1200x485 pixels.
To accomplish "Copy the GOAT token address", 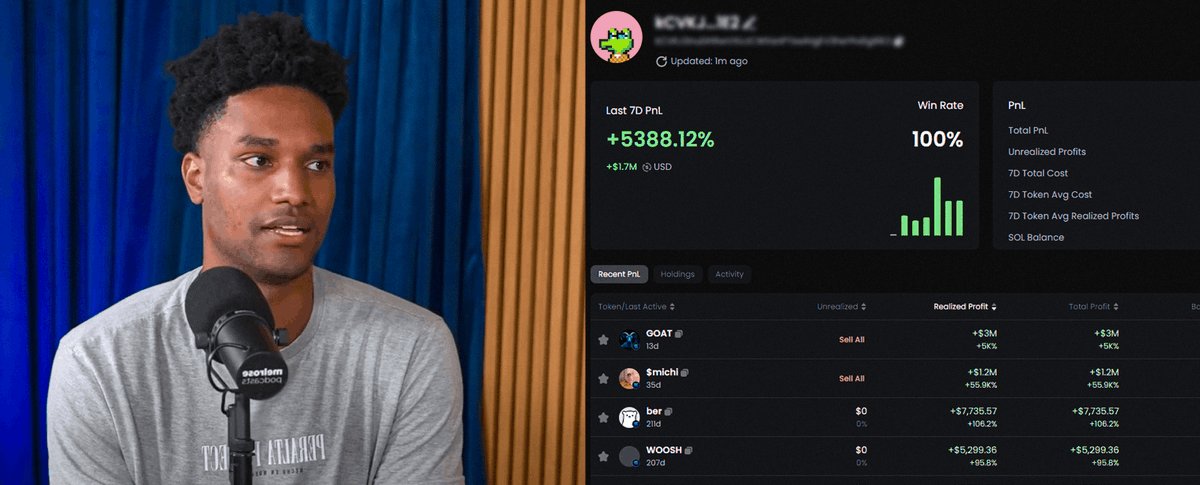I will pyautogui.click(x=679, y=333).
